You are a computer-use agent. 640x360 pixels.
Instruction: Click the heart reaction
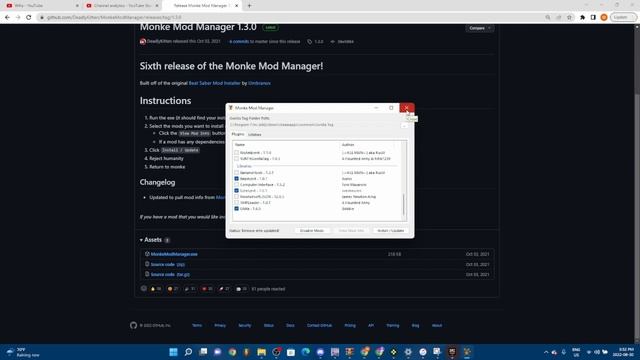[x=207, y=289]
